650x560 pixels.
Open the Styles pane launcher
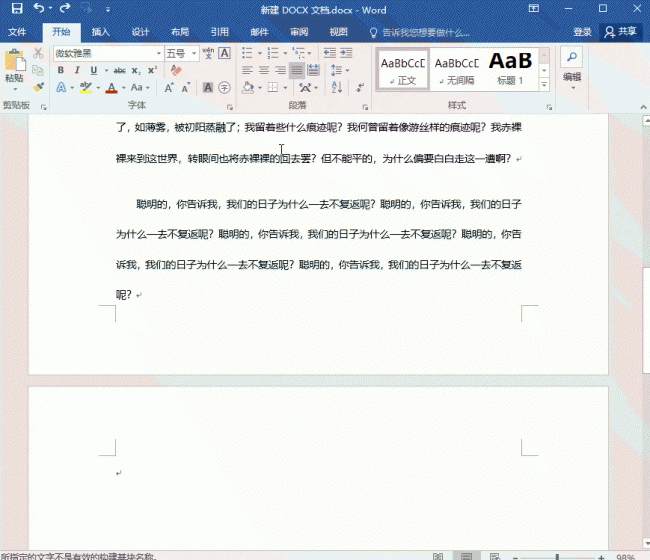coord(549,107)
